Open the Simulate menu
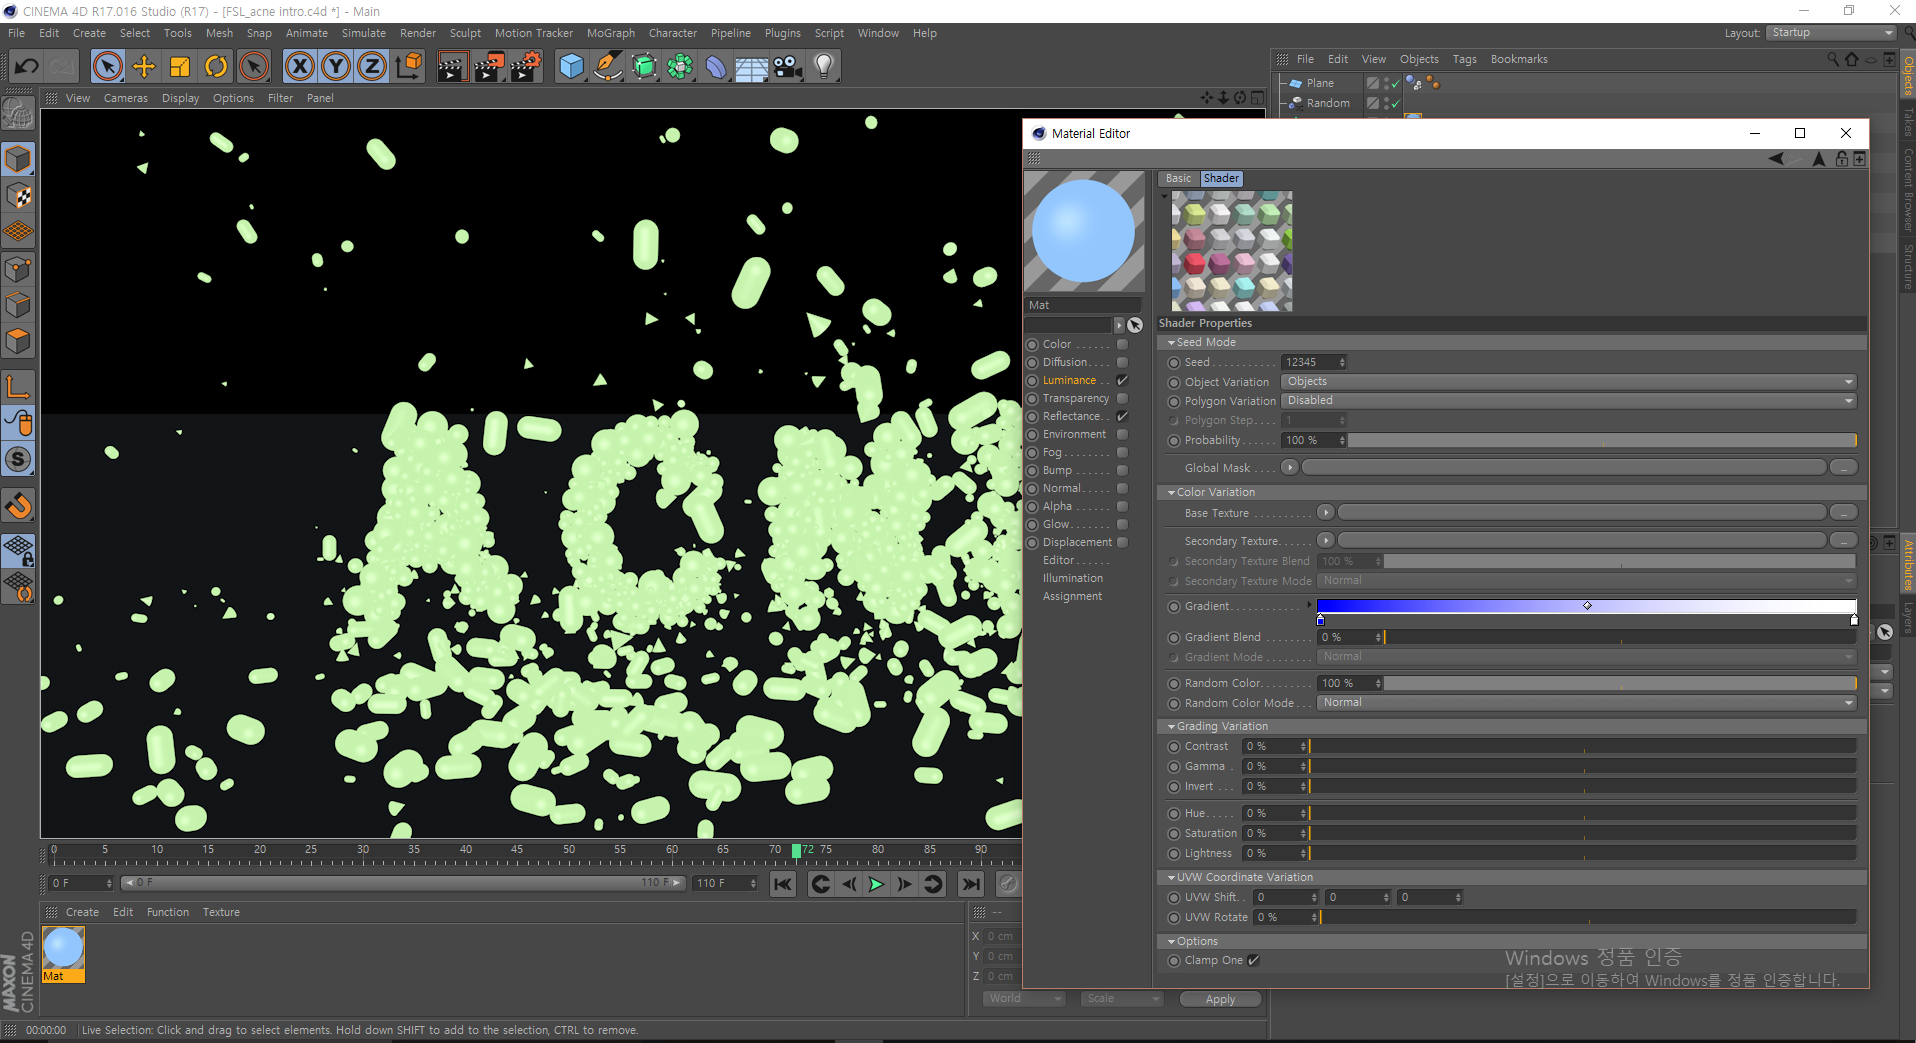 [x=363, y=33]
